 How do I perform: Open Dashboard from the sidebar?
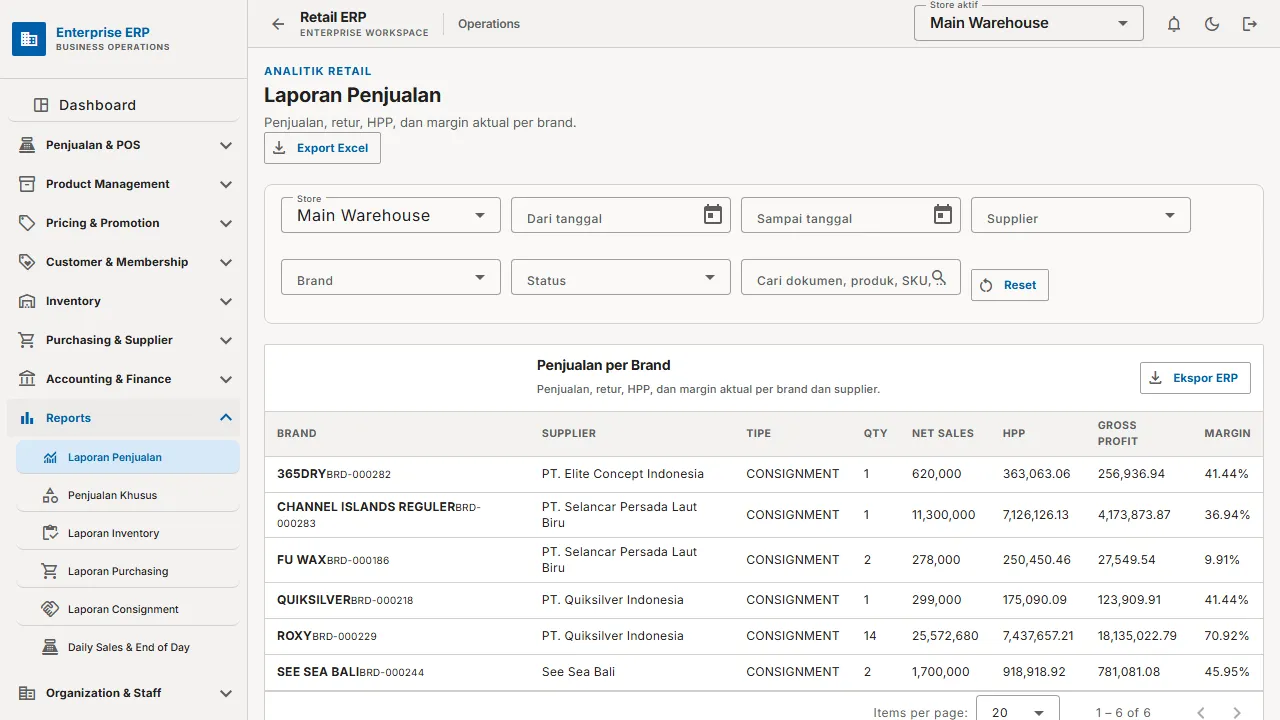[x=124, y=105]
